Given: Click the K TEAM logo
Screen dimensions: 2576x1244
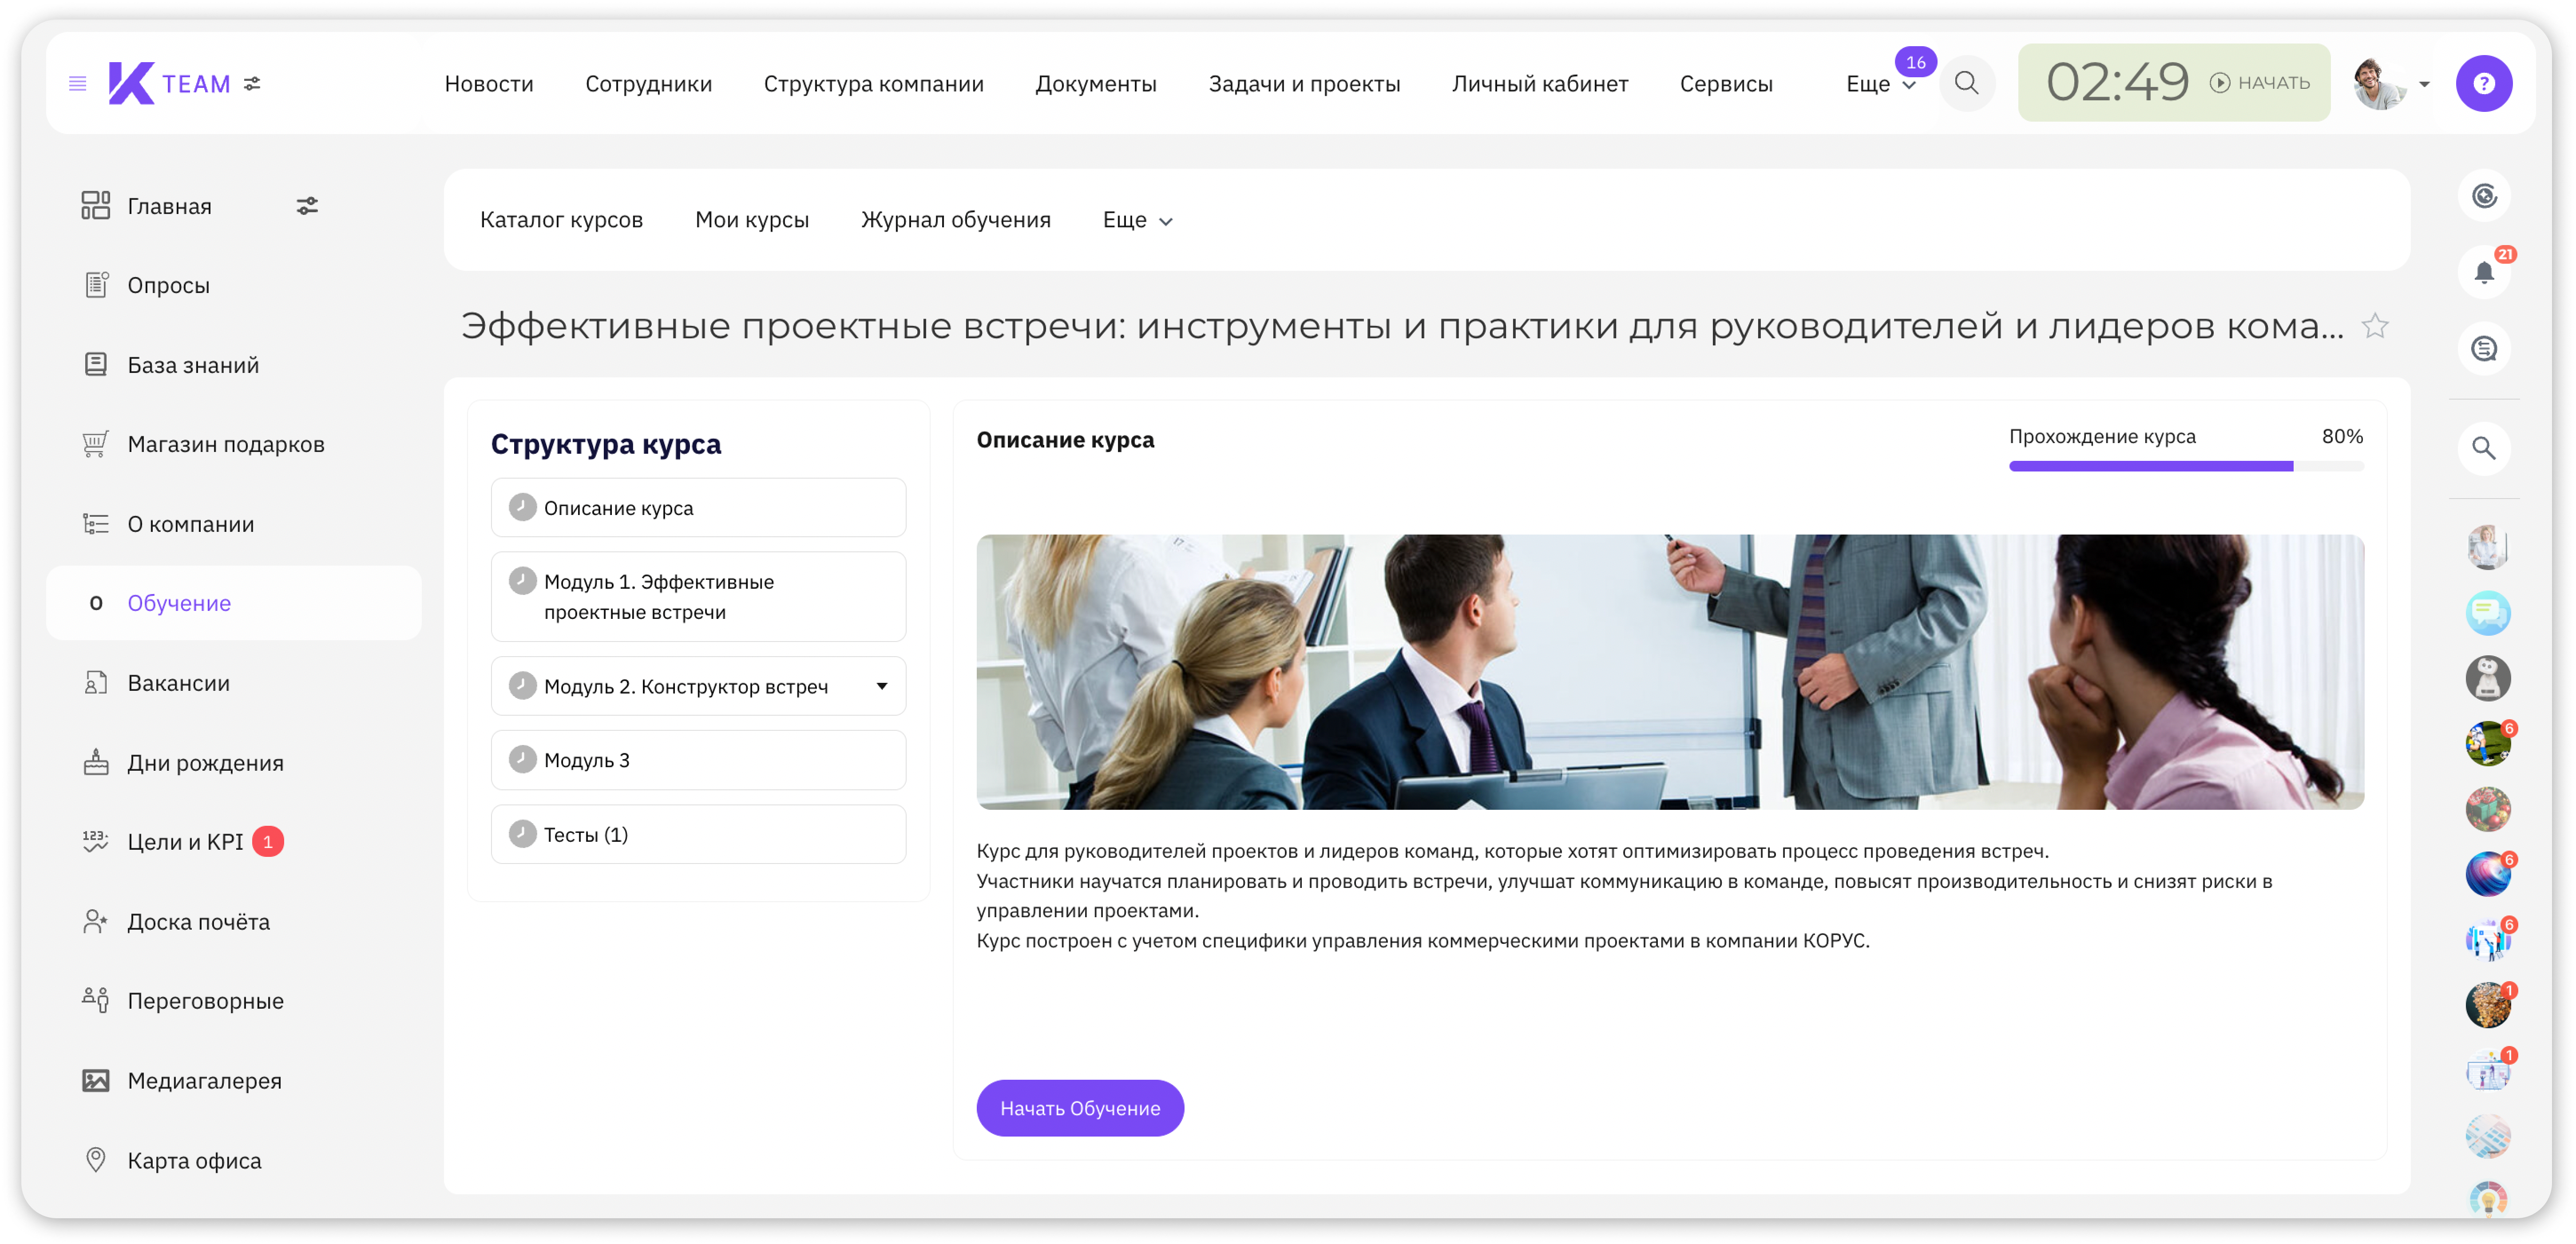Looking at the screenshot, I should click(169, 84).
